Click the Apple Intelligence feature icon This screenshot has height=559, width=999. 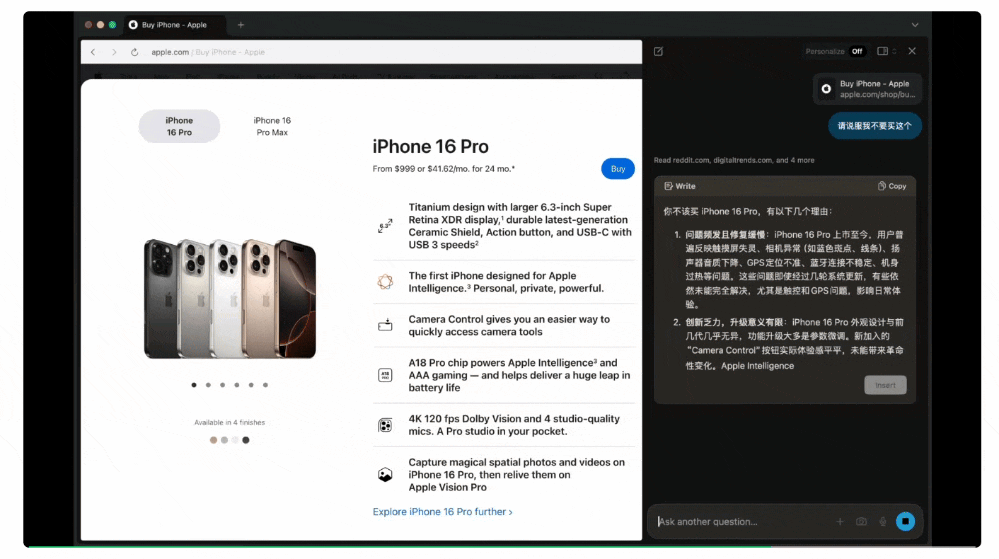[385, 282]
